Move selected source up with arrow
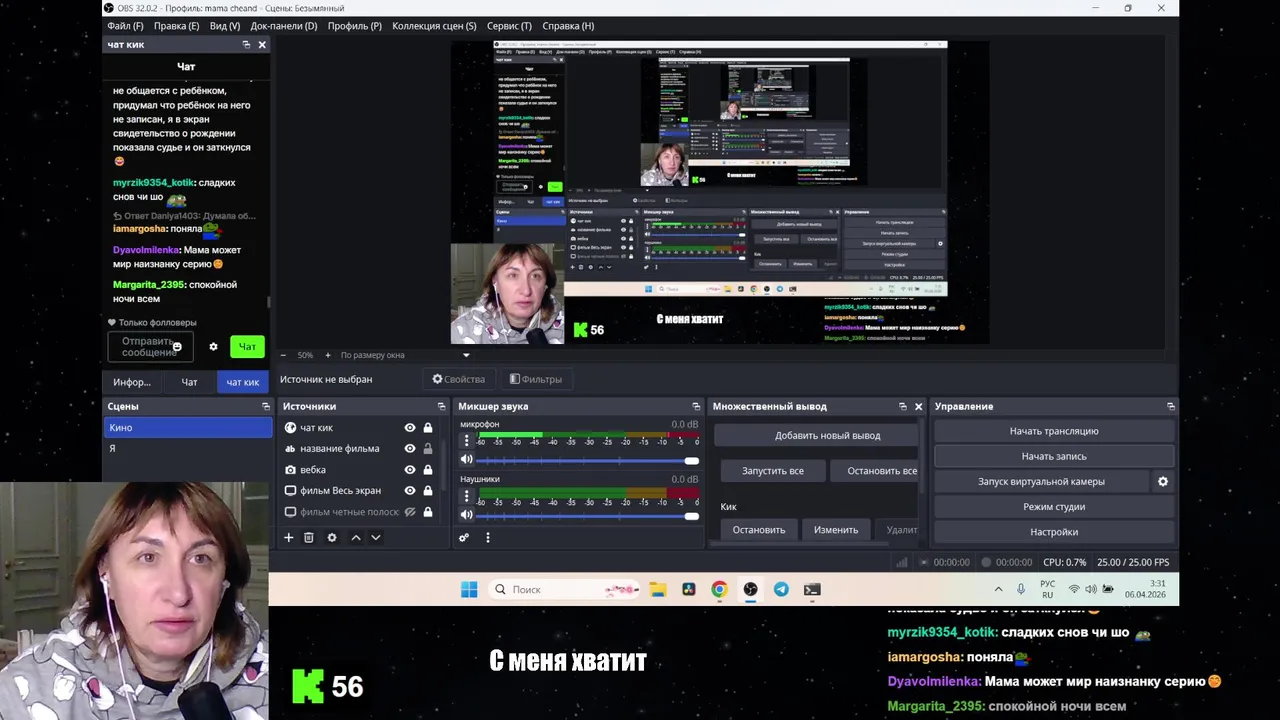 [x=355, y=538]
